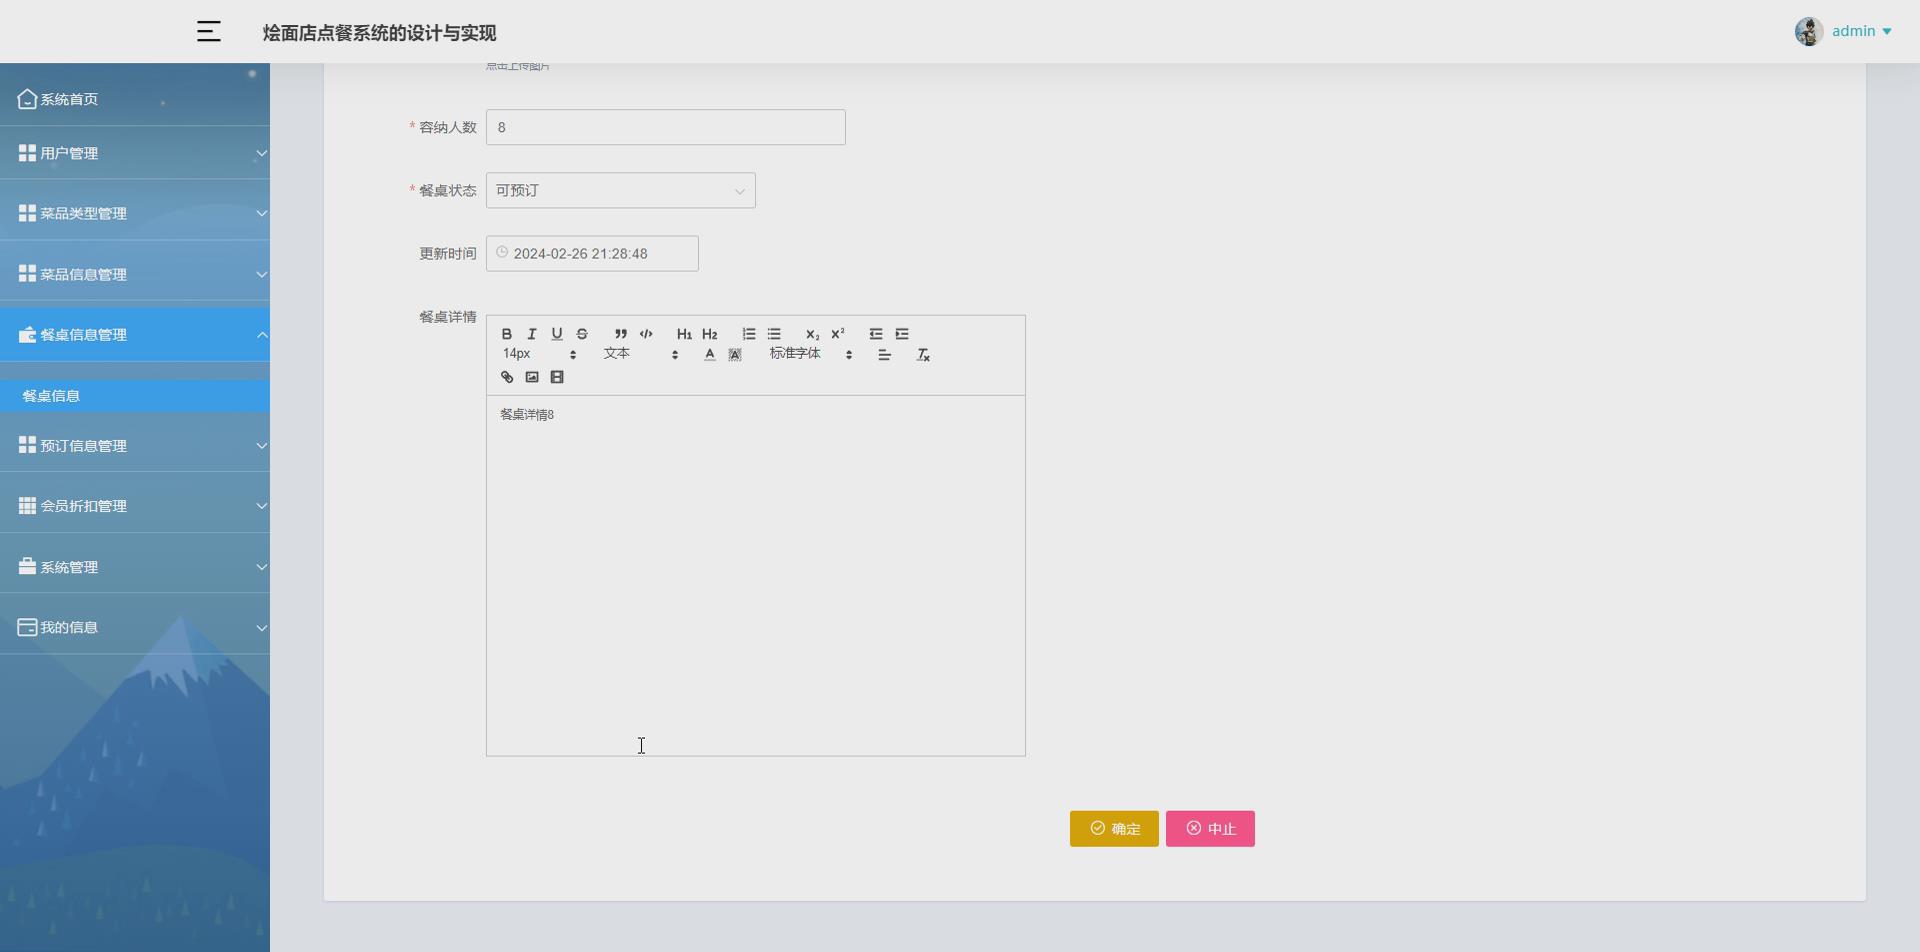Insert a blockquote in the editor
The width and height of the screenshot is (1920, 952).
pos(621,334)
